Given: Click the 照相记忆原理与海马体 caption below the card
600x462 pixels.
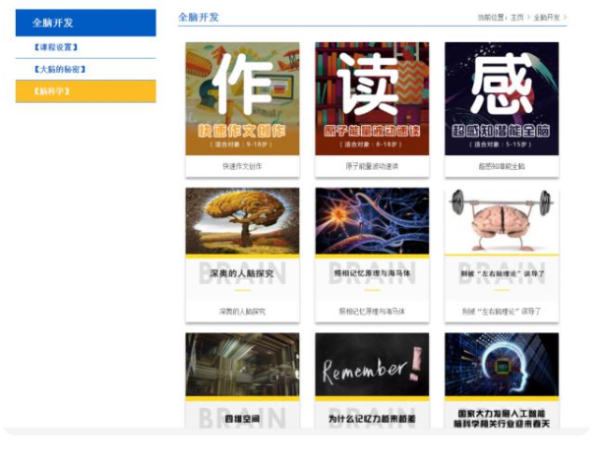Looking at the screenshot, I should point(372,311).
